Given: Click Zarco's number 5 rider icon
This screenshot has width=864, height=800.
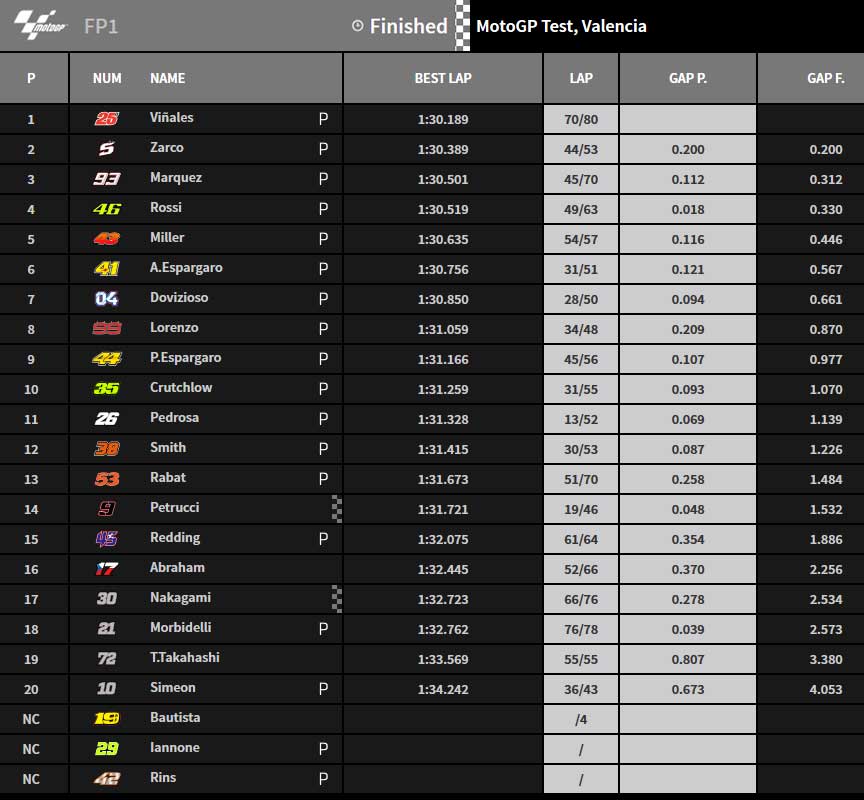Looking at the screenshot, I should click(x=106, y=149).
